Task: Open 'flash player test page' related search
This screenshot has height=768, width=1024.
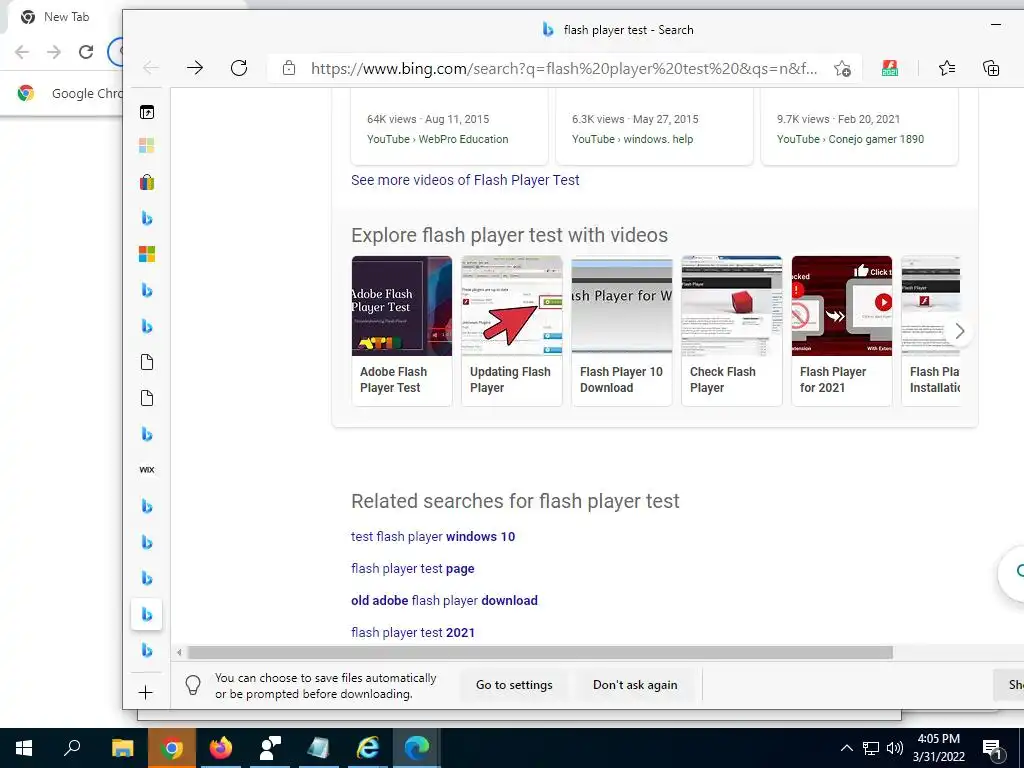Action: click(413, 569)
